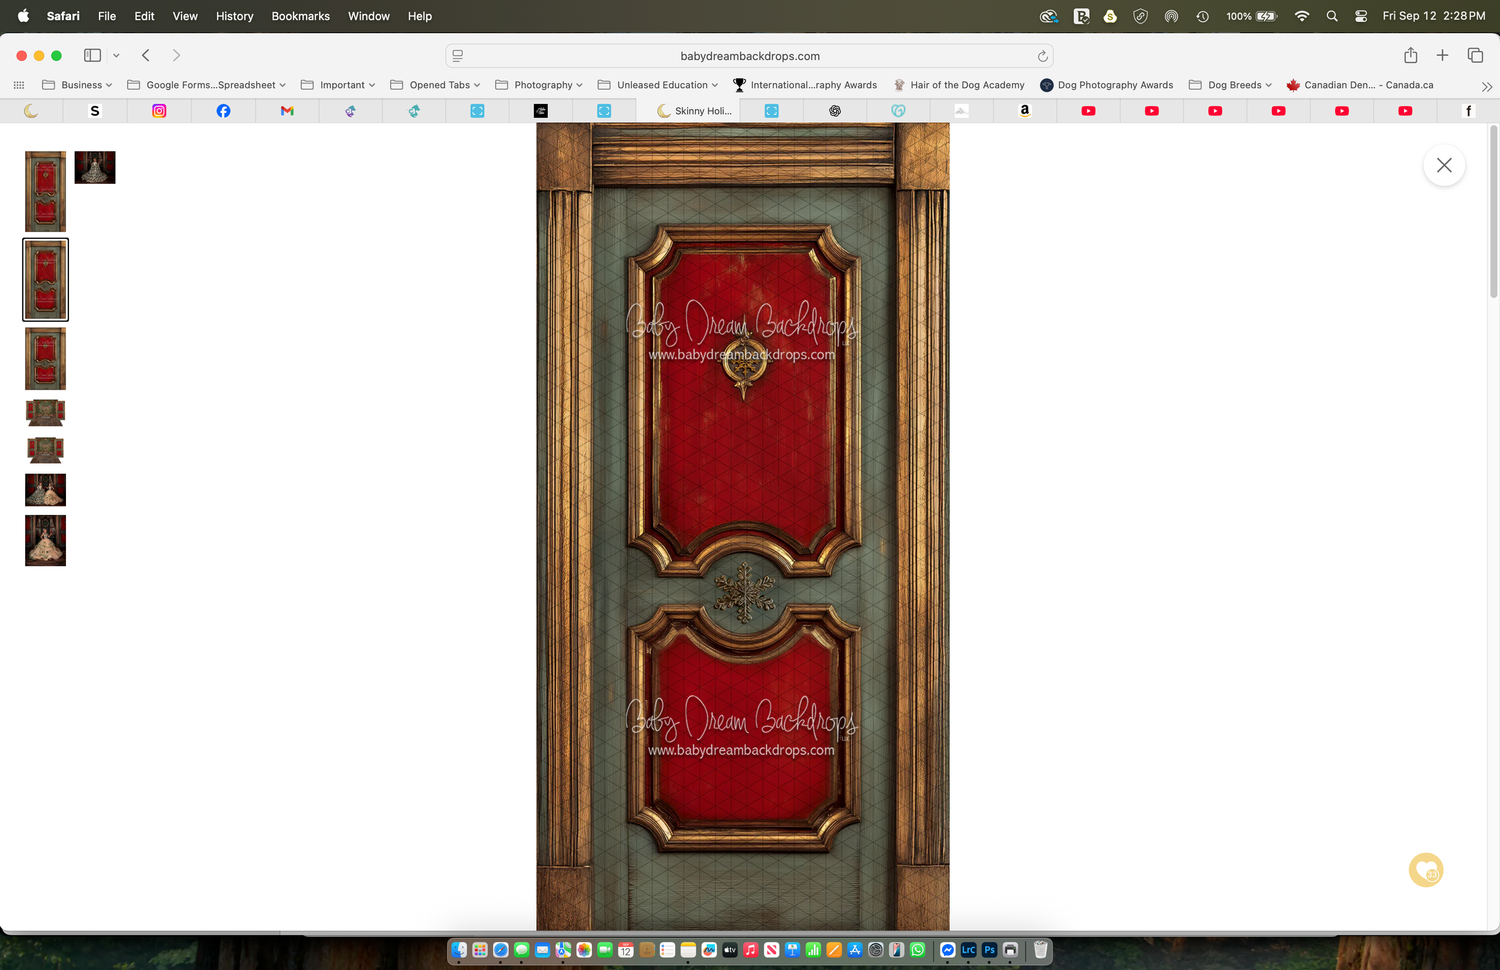Reload the babydreambackdrops.com page
1500x970 pixels.
pyautogui.click(x=1042, y=56)
